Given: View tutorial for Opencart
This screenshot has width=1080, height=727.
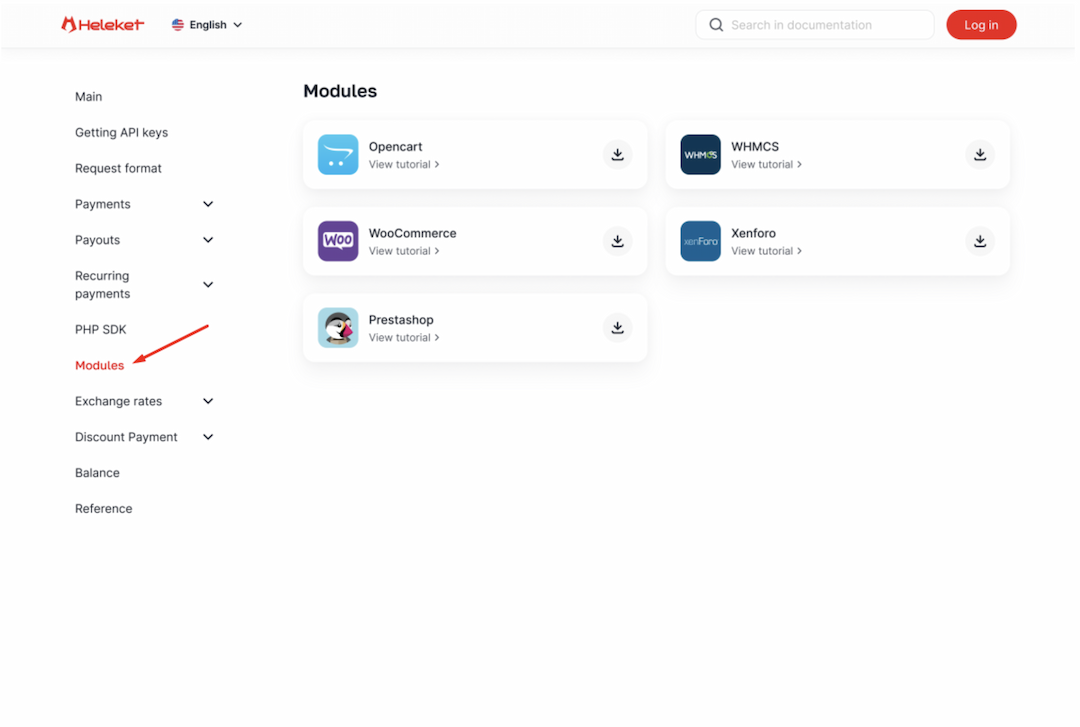Looking at the screenshot, I should pos(404,165).
